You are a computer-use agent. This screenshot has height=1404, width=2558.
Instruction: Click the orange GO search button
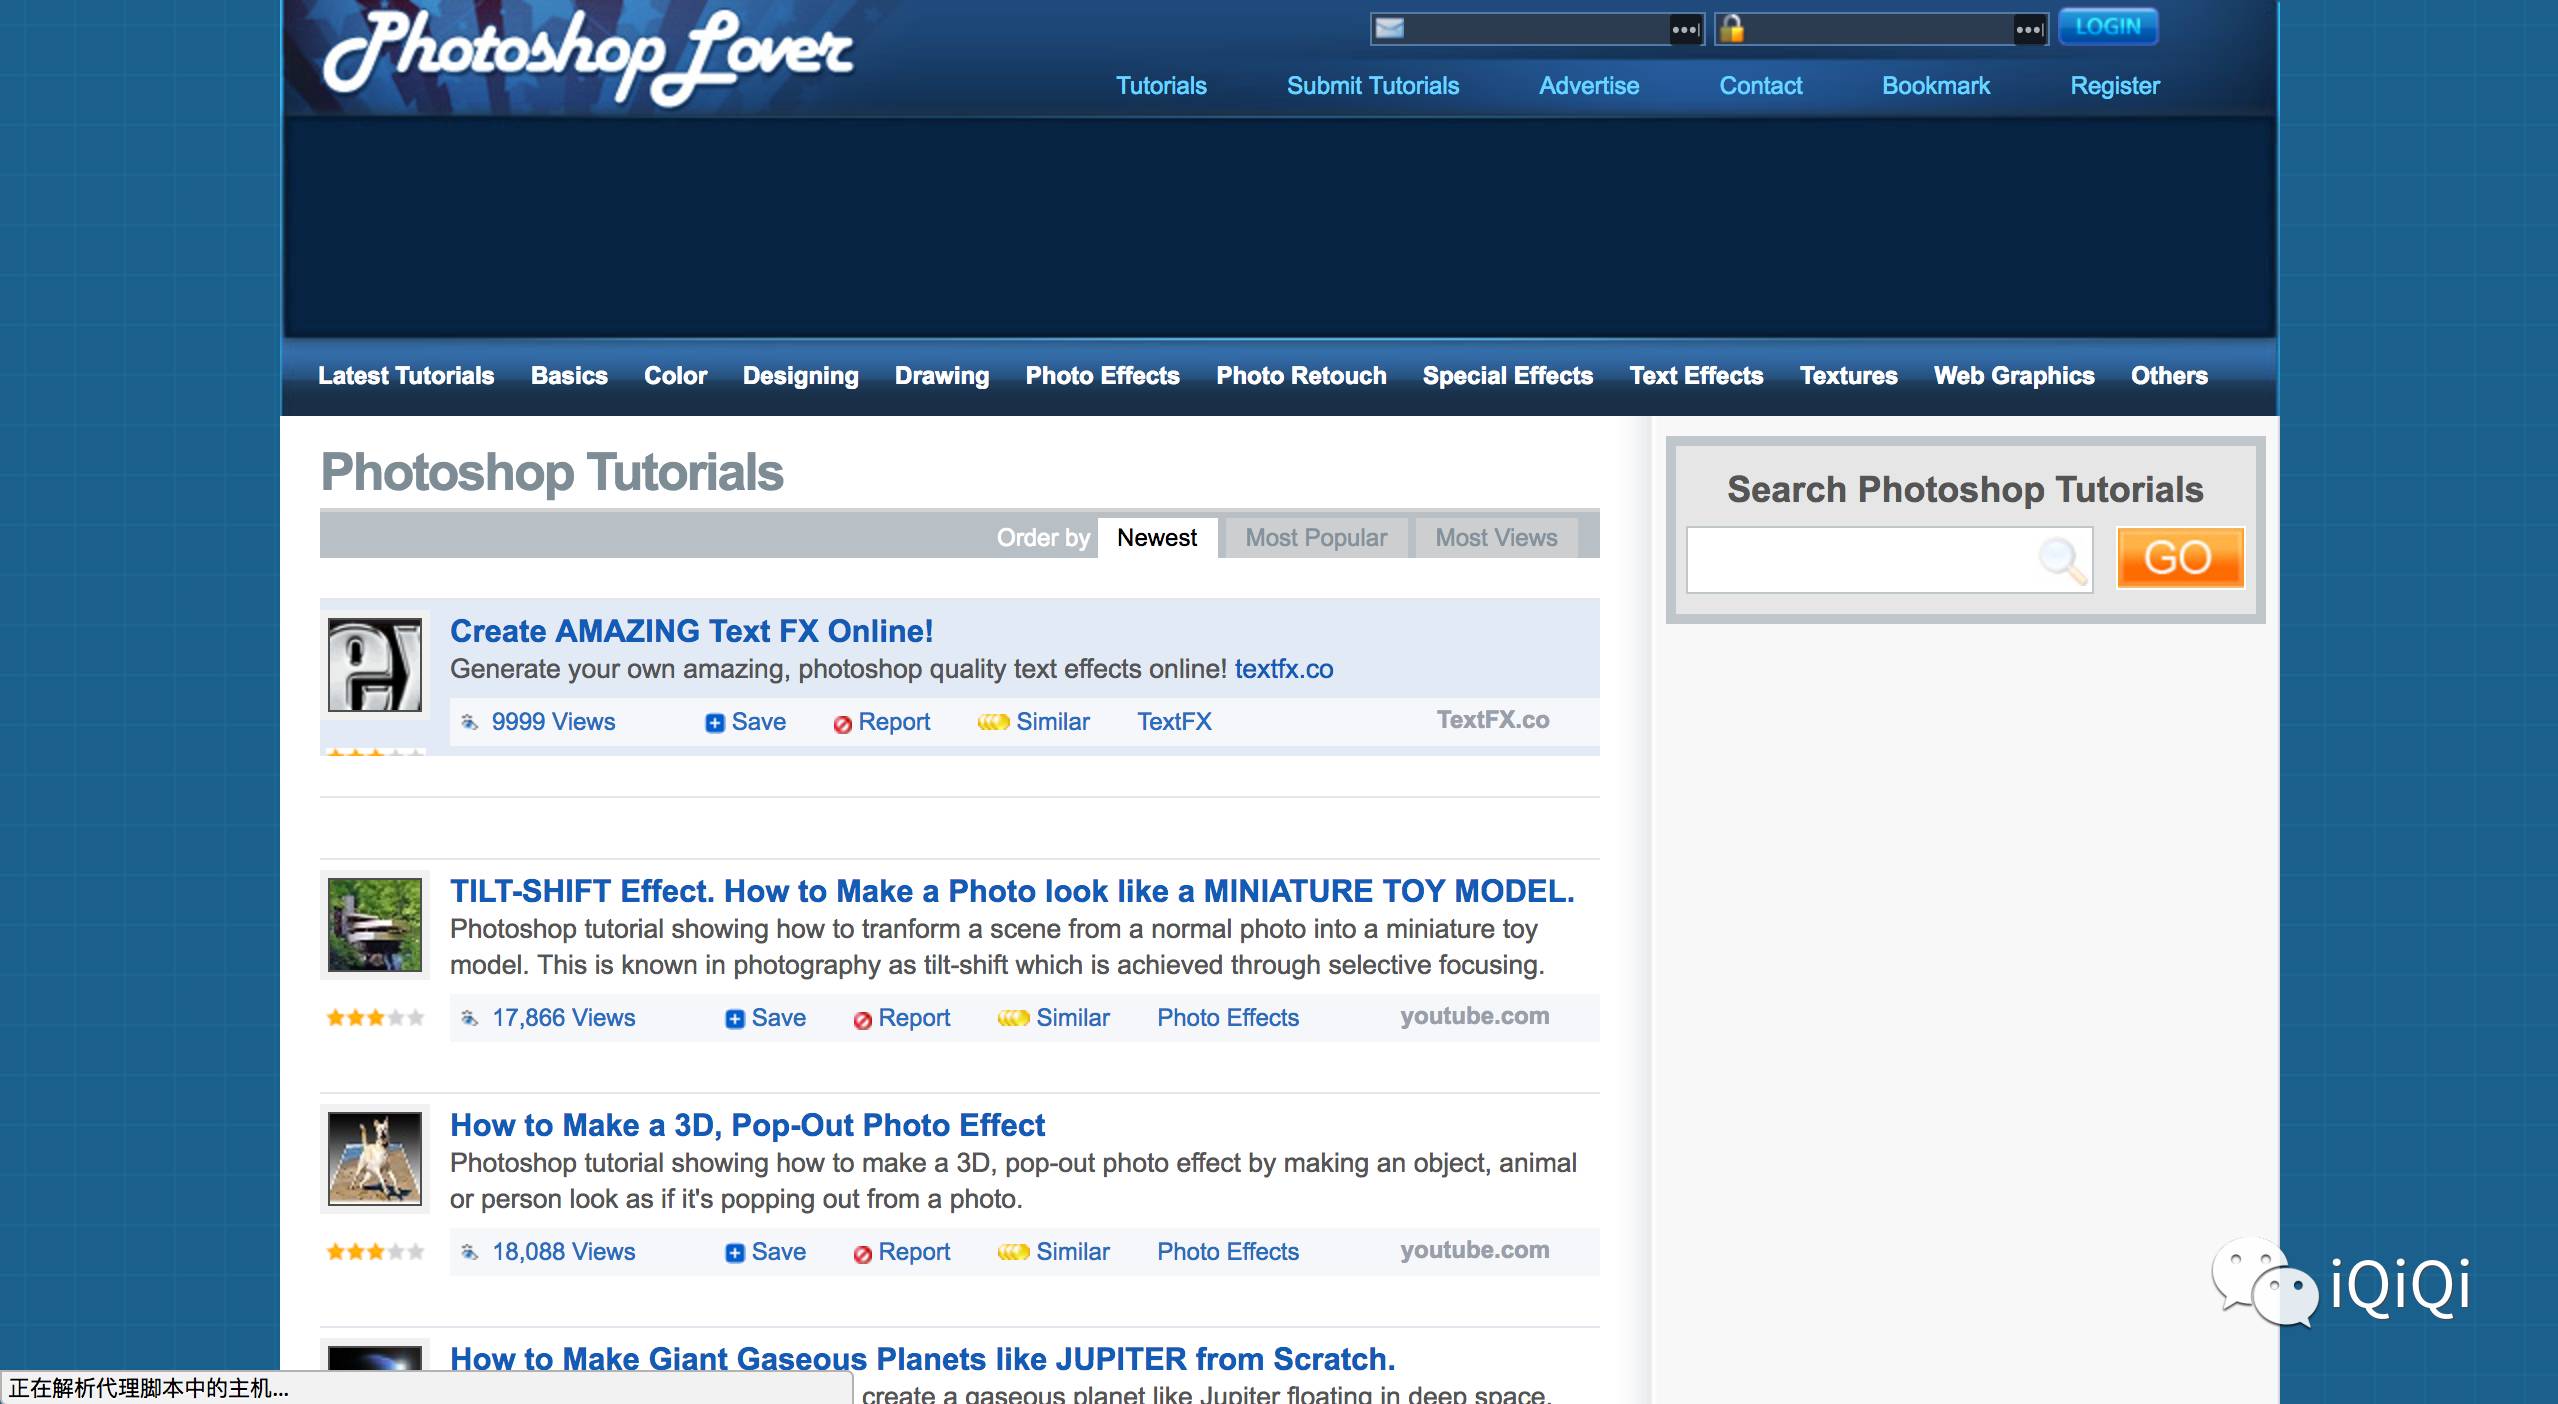point(2180,558)
